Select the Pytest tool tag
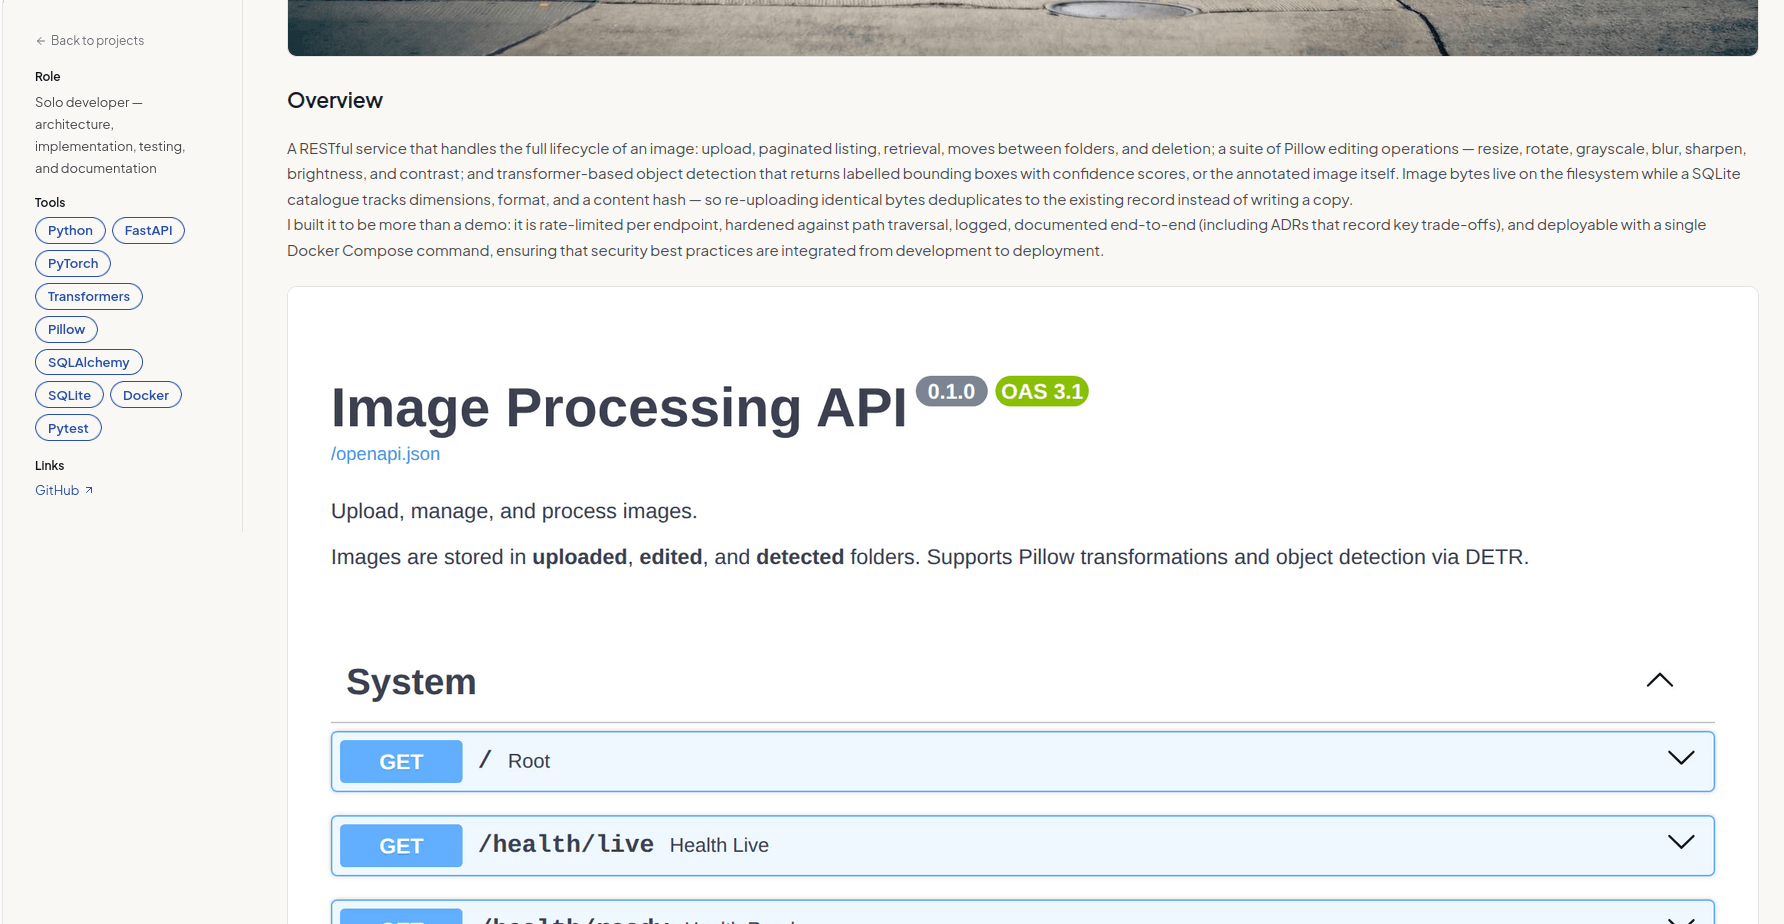The height and width of the screenshot is (924, 1784). tap(68, 429)
